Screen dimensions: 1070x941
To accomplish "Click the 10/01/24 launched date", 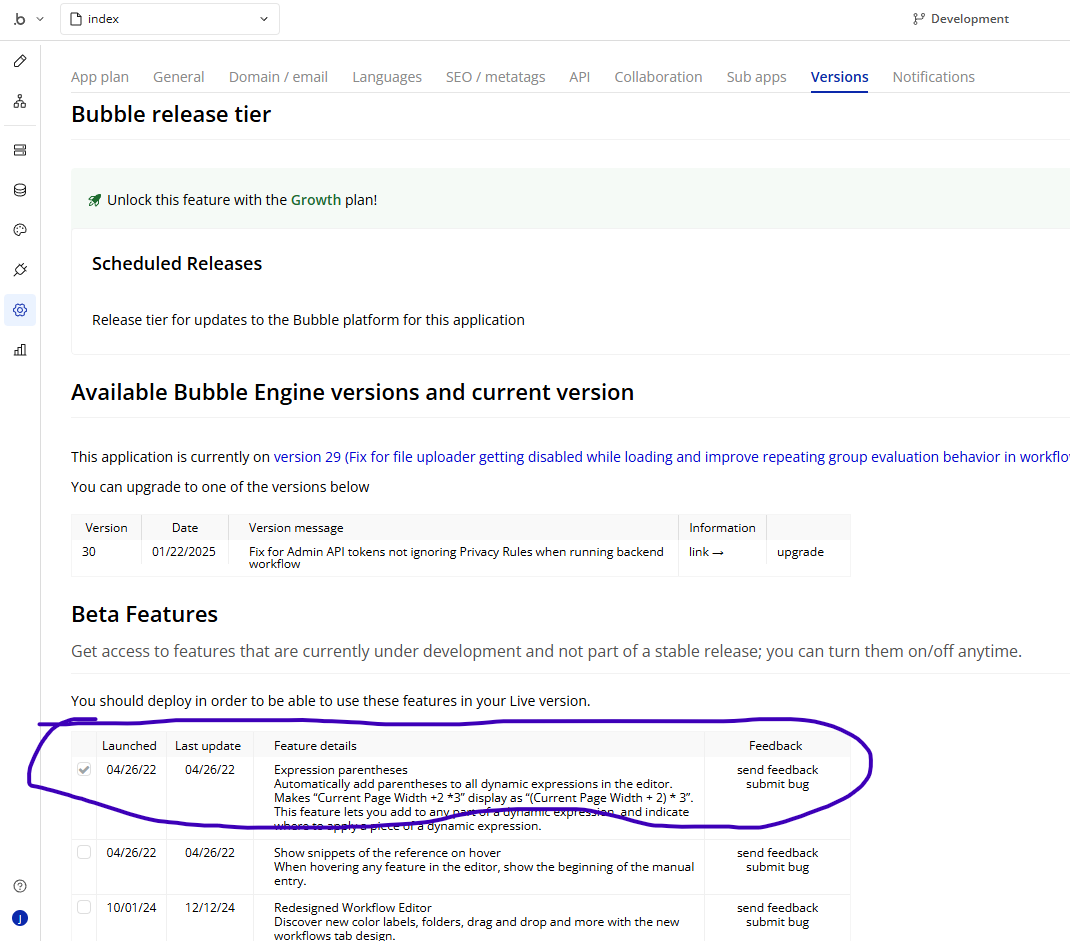I will tap(131, 908).
